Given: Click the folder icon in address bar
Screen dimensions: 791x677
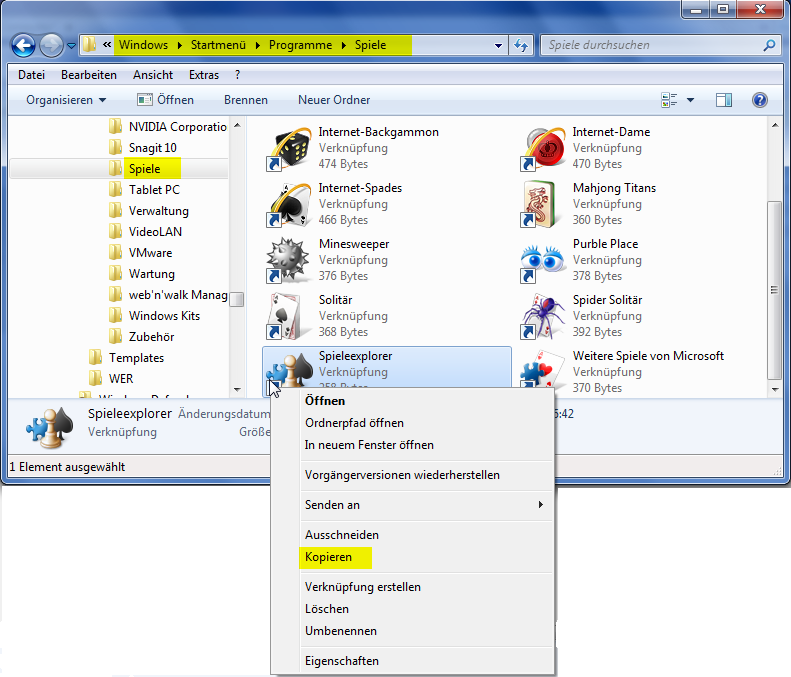Looking at the screenshot, I should tap(89, 44).
